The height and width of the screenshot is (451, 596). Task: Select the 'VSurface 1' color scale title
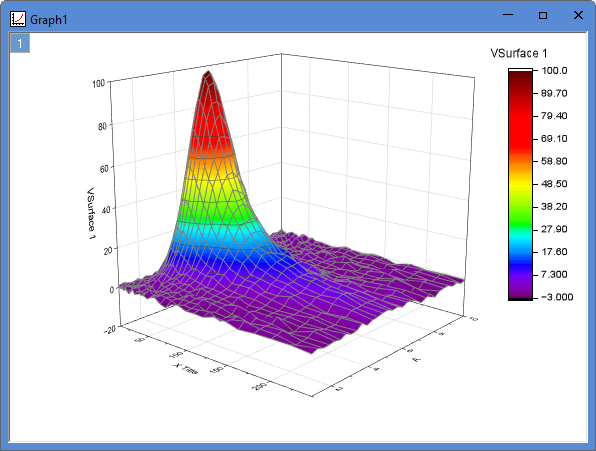tap(519, 53)
